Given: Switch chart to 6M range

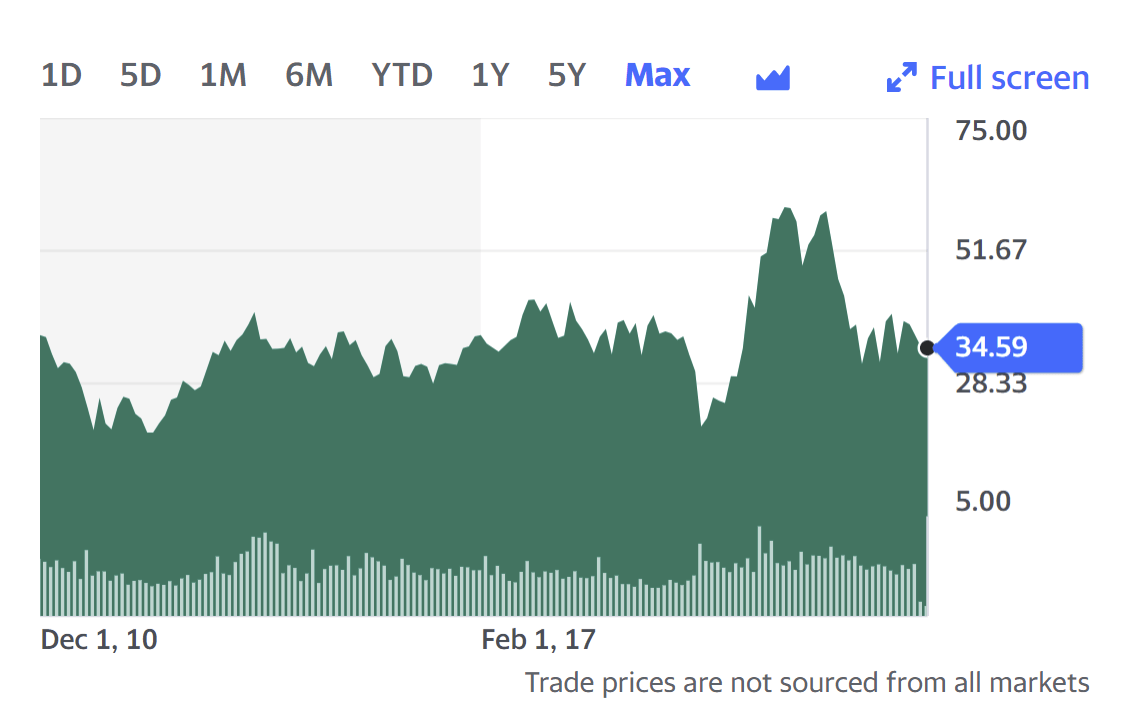Looking at the screenshot, I should pyautogui.click(x=309, y=75).
